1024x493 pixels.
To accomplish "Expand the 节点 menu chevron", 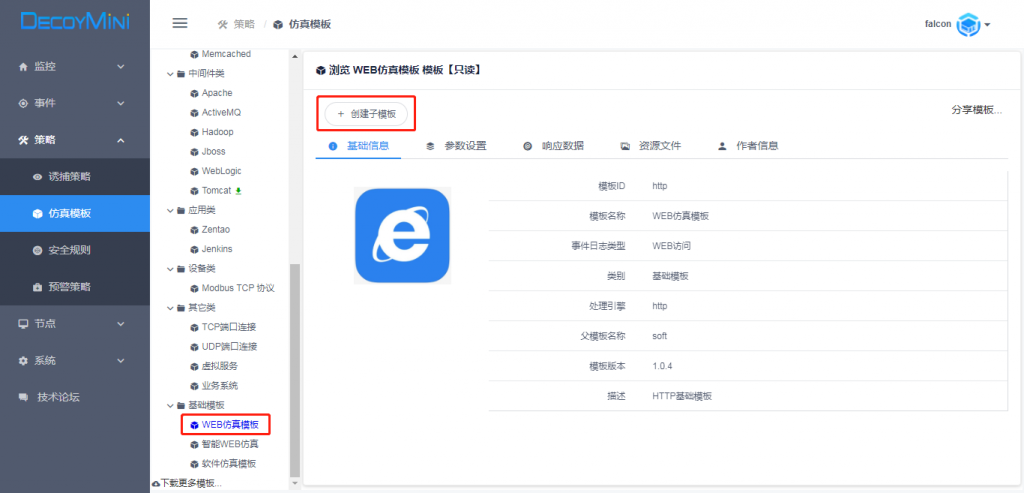I will pyautogui.click(x=121, y=324).
